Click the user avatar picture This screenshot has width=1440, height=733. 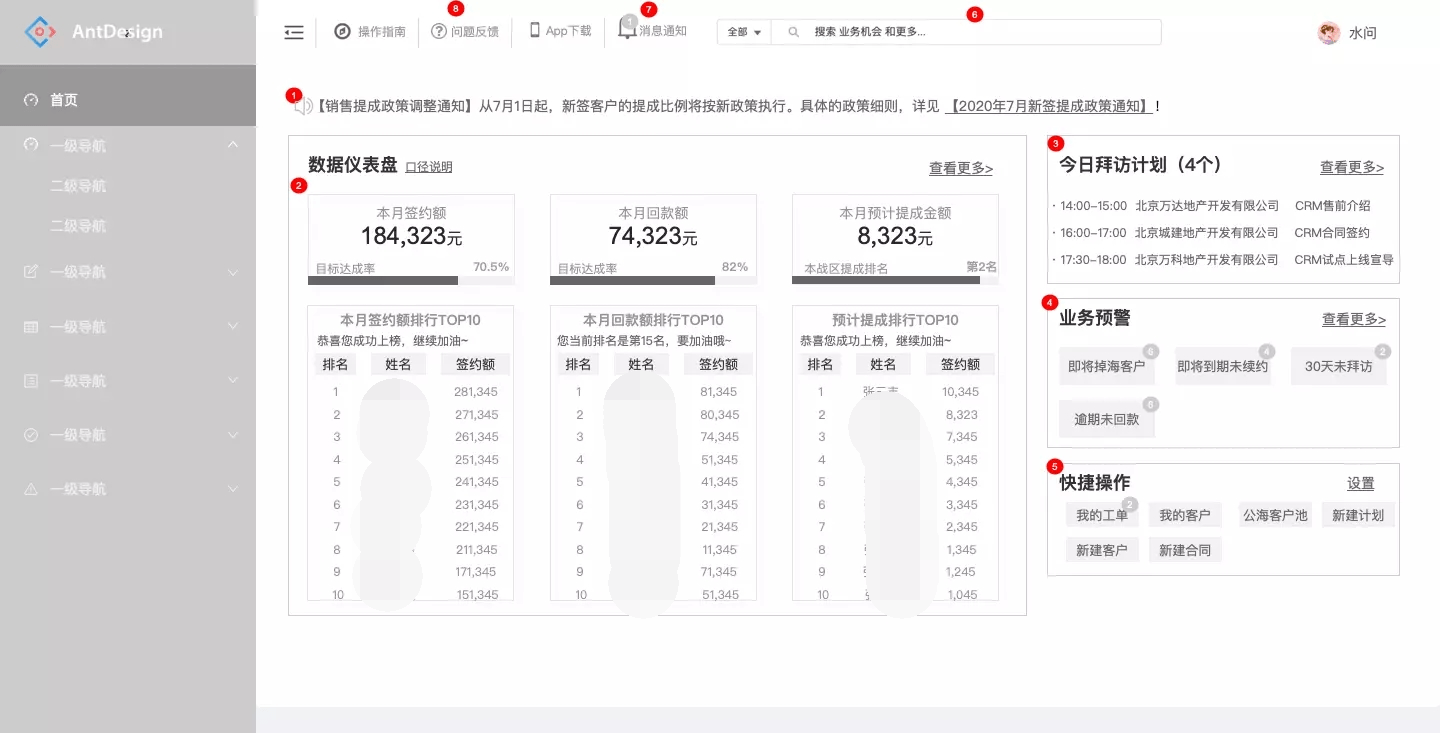pyautogui.click(x=1328, y=33)
